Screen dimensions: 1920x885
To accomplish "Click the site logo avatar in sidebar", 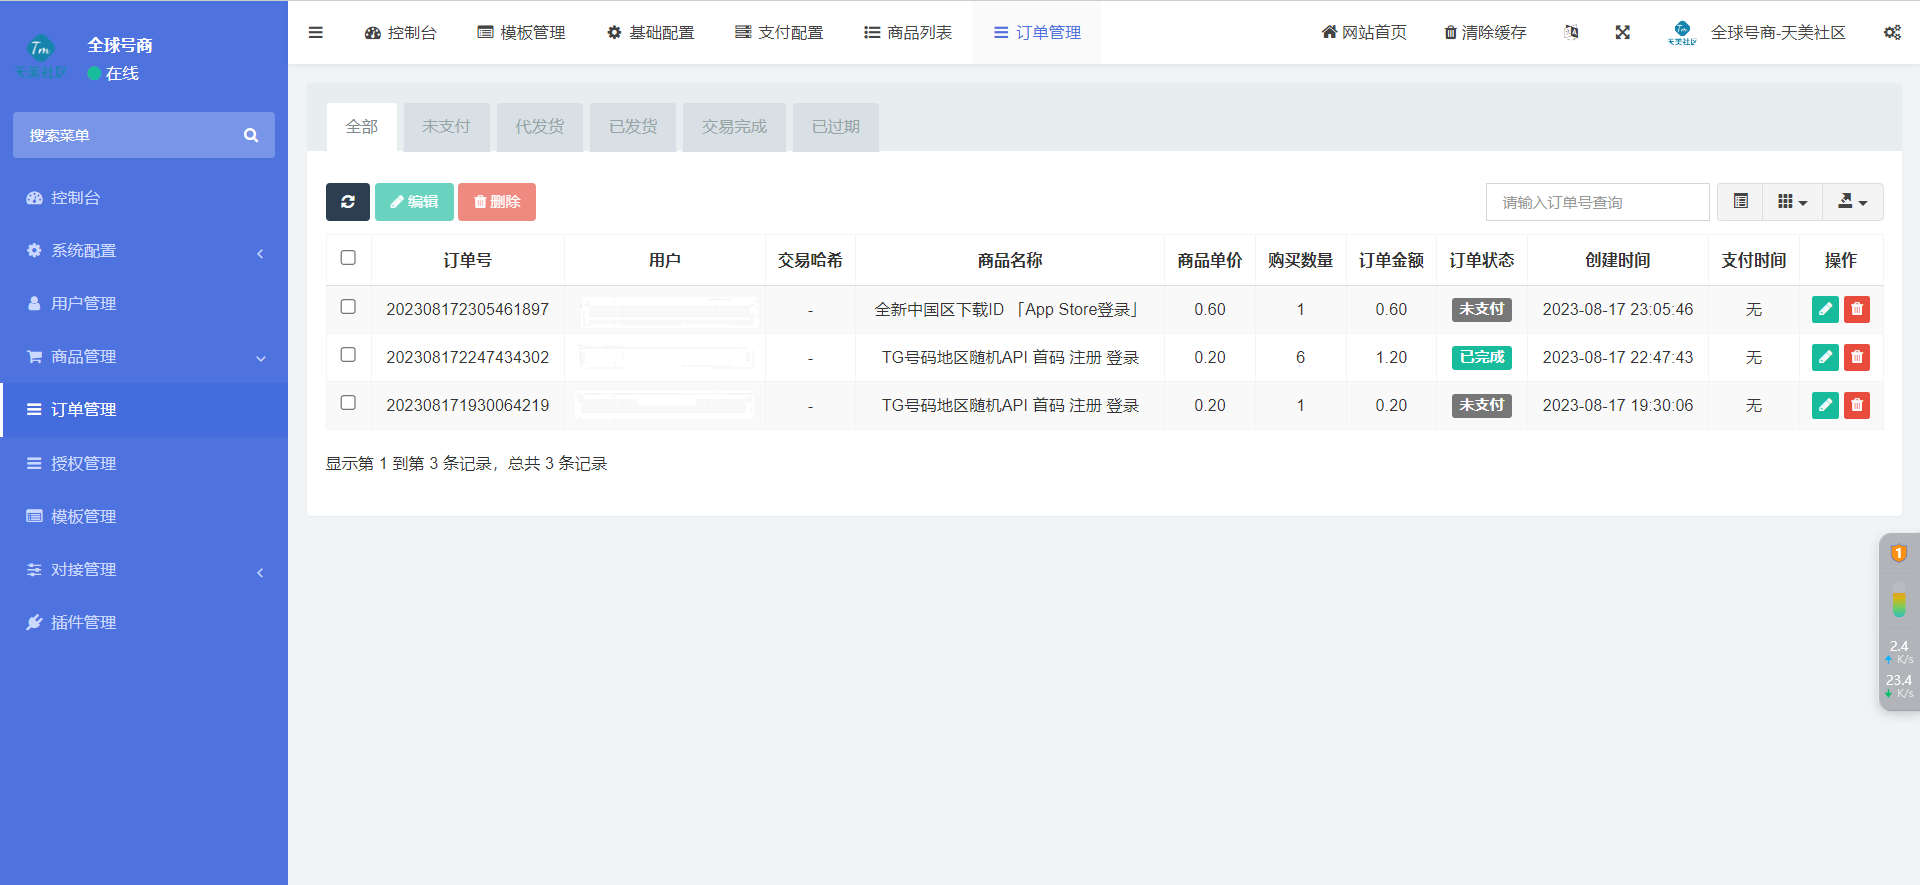I will 41,58.
